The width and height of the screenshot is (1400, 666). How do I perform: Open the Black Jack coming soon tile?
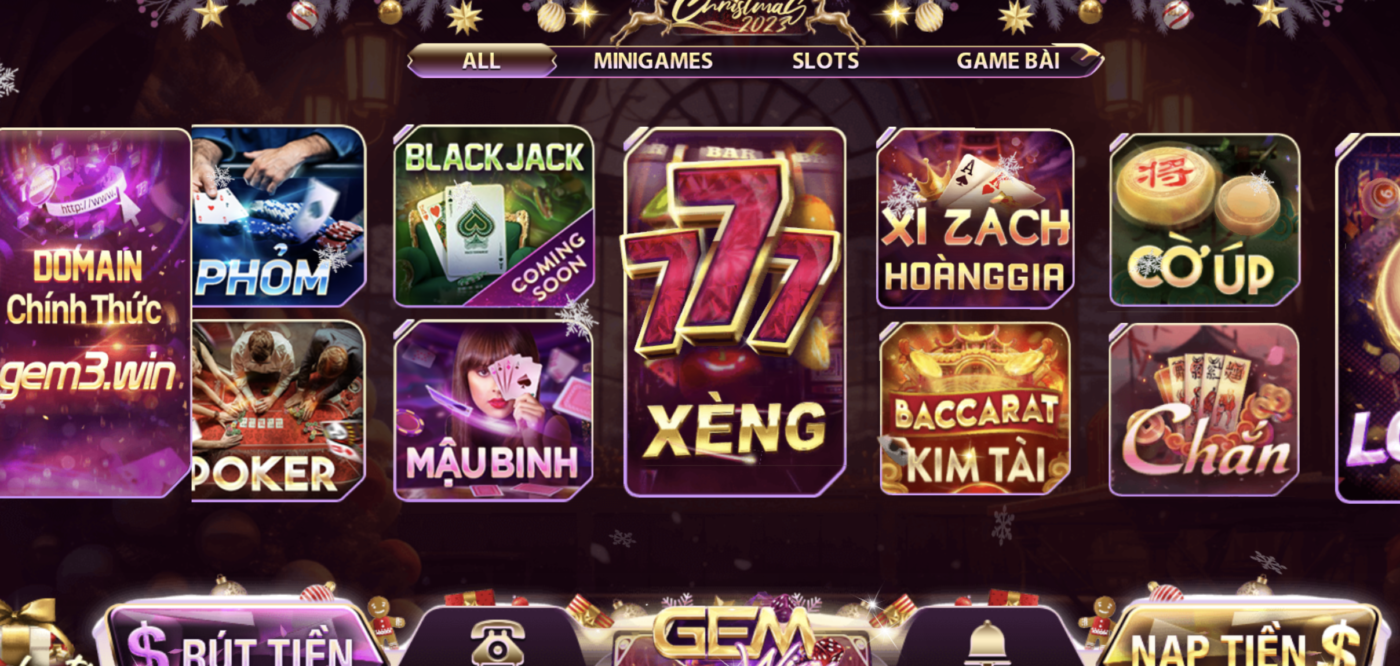(x=494, y=216)
